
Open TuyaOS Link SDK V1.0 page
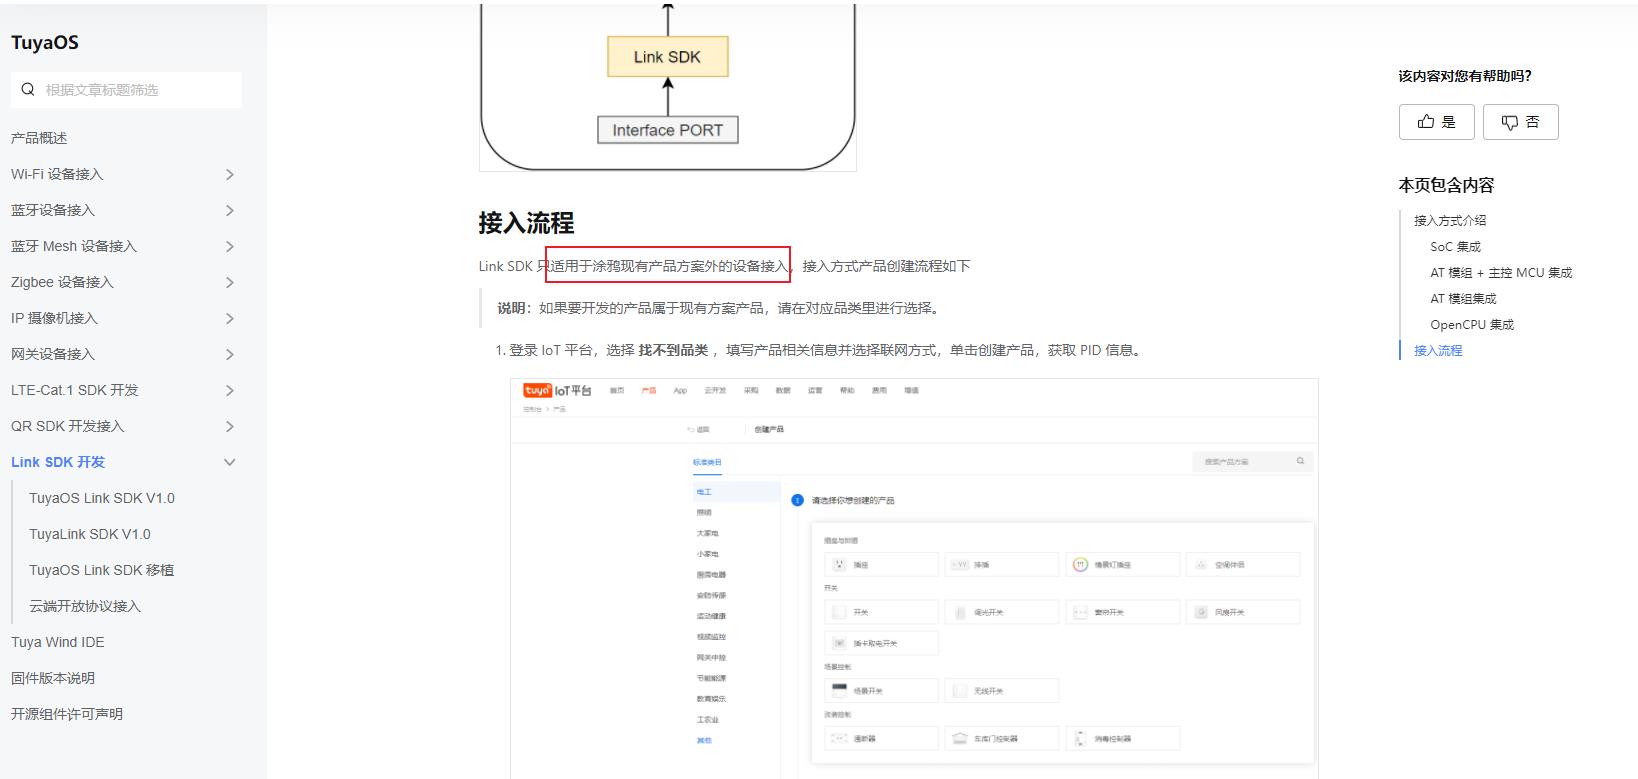point(102,498)
